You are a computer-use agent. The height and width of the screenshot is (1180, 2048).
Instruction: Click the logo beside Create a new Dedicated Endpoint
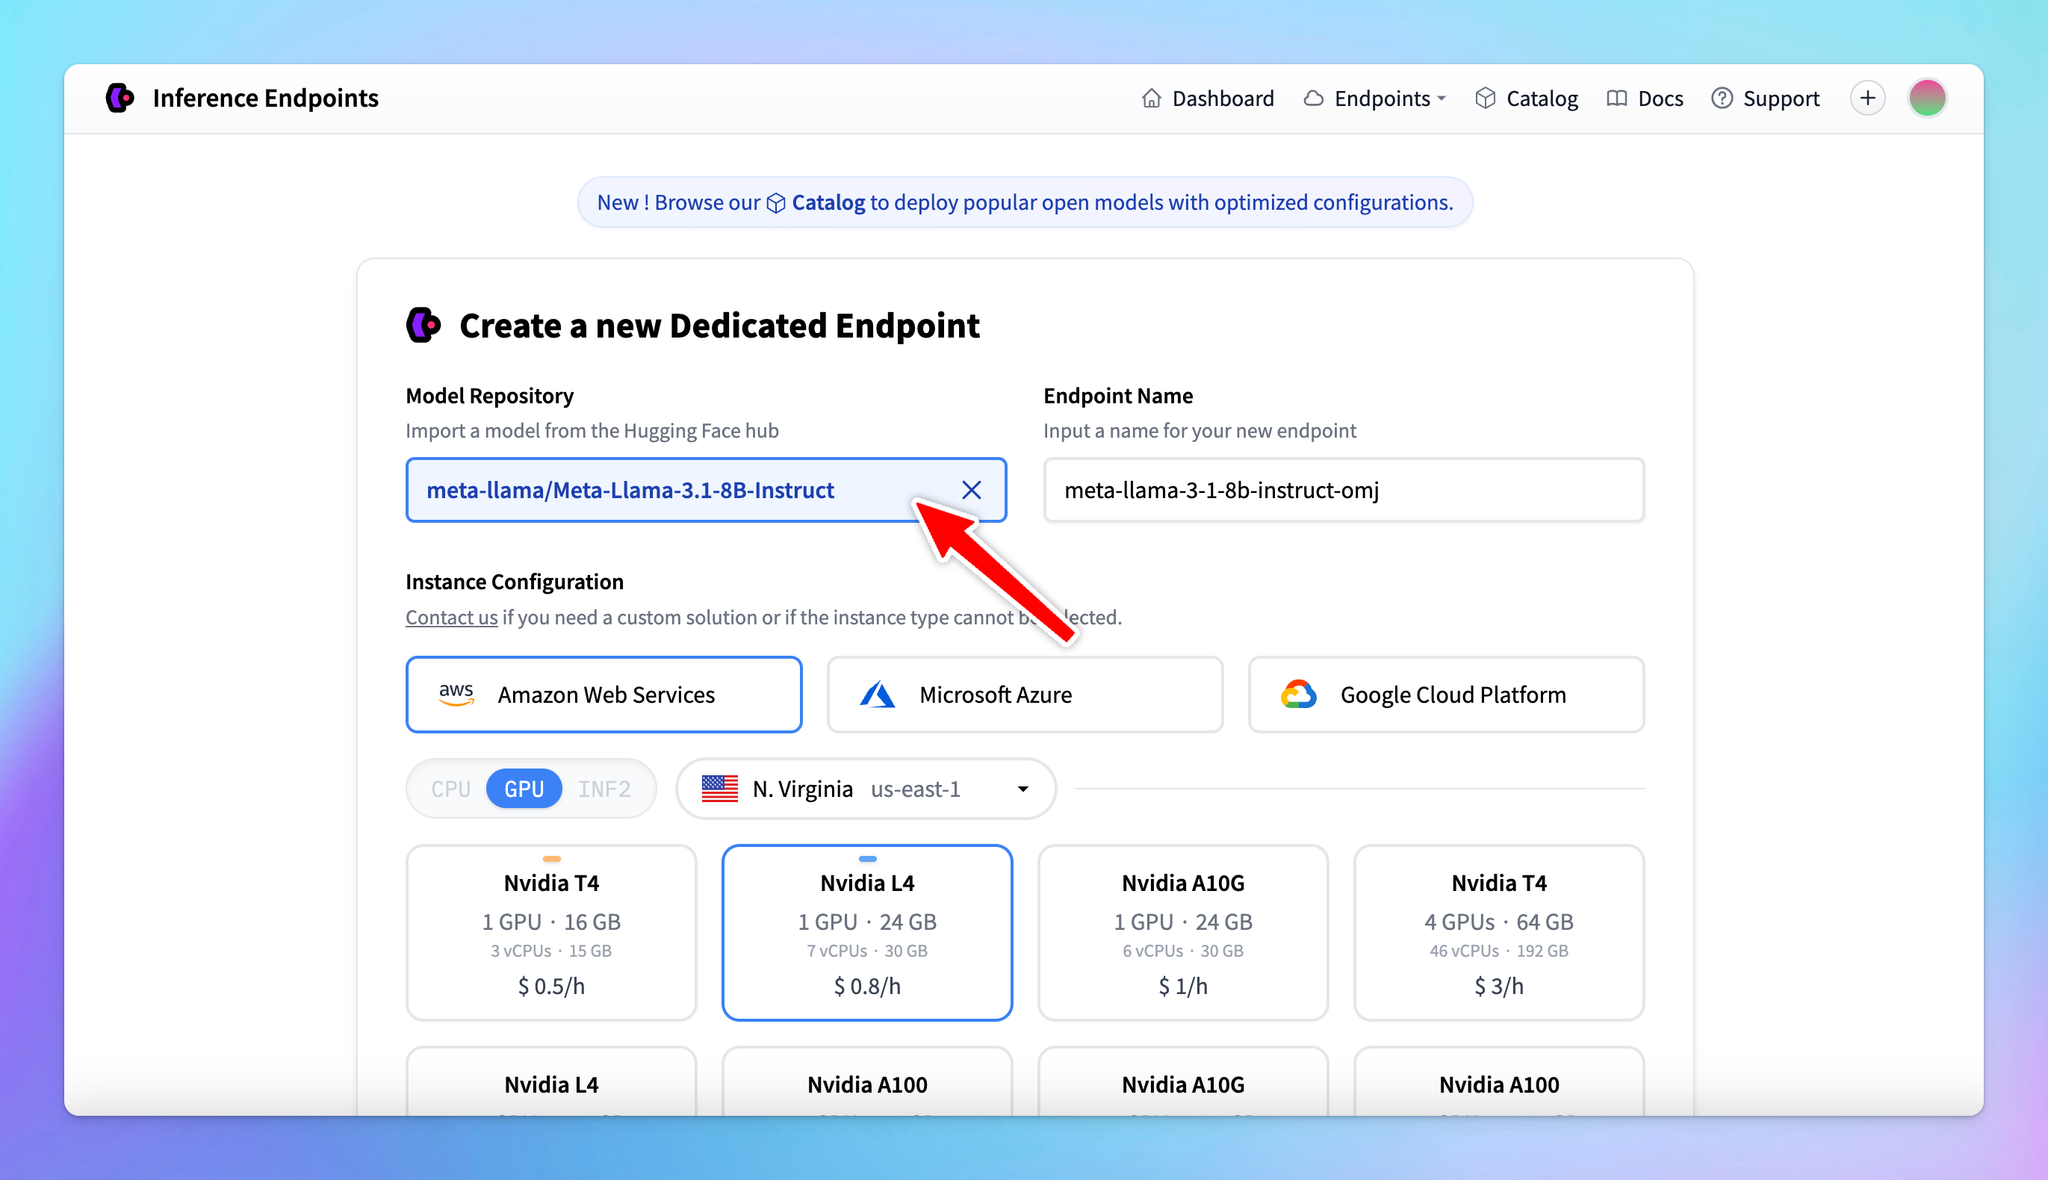(424, 325)
